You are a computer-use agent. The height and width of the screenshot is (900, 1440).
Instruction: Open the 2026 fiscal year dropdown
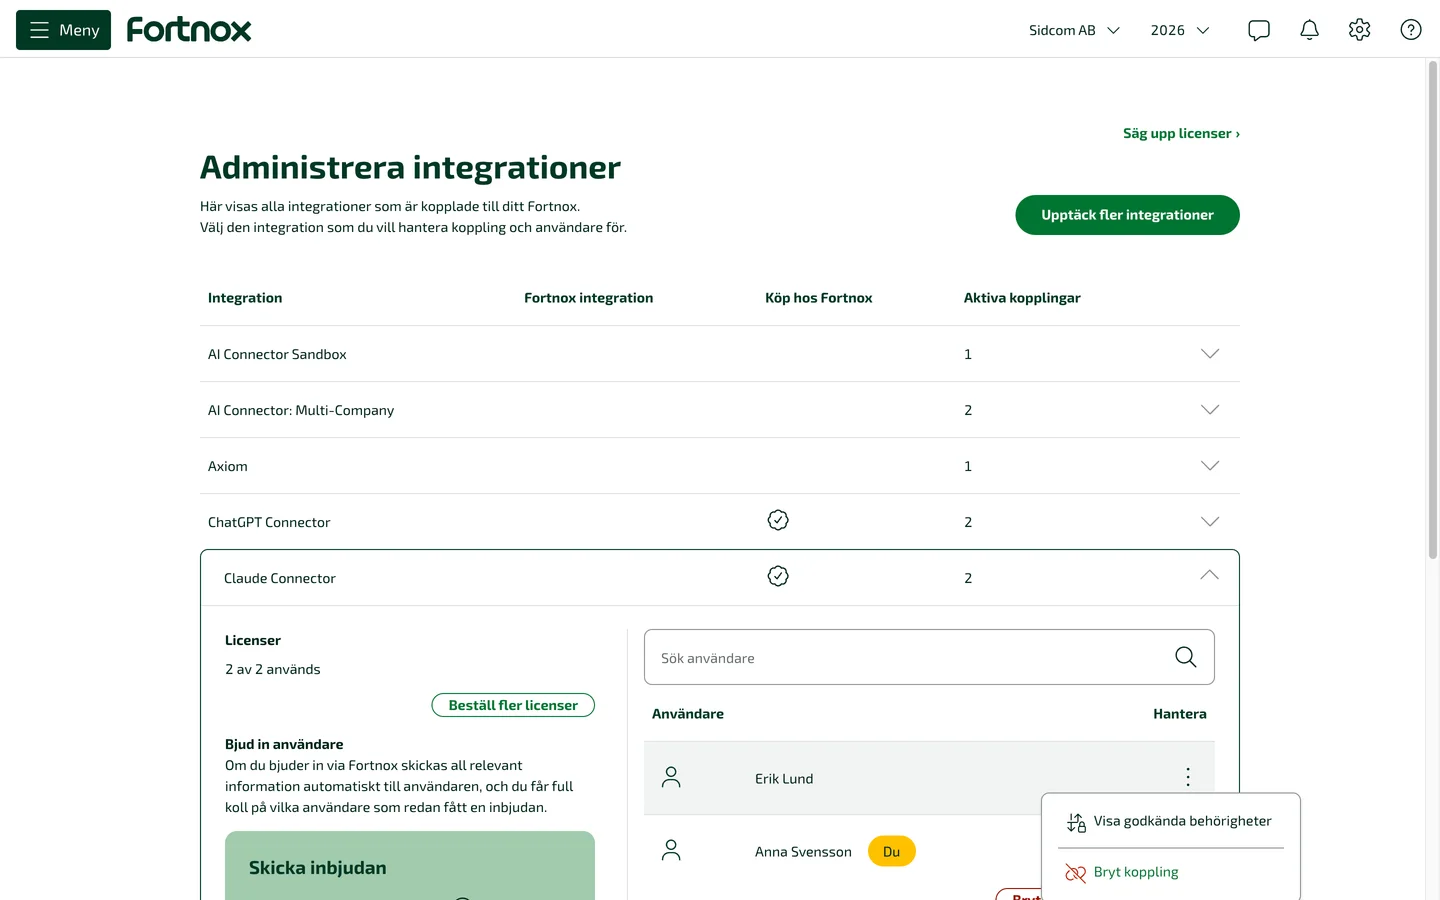coord(1180,30)
